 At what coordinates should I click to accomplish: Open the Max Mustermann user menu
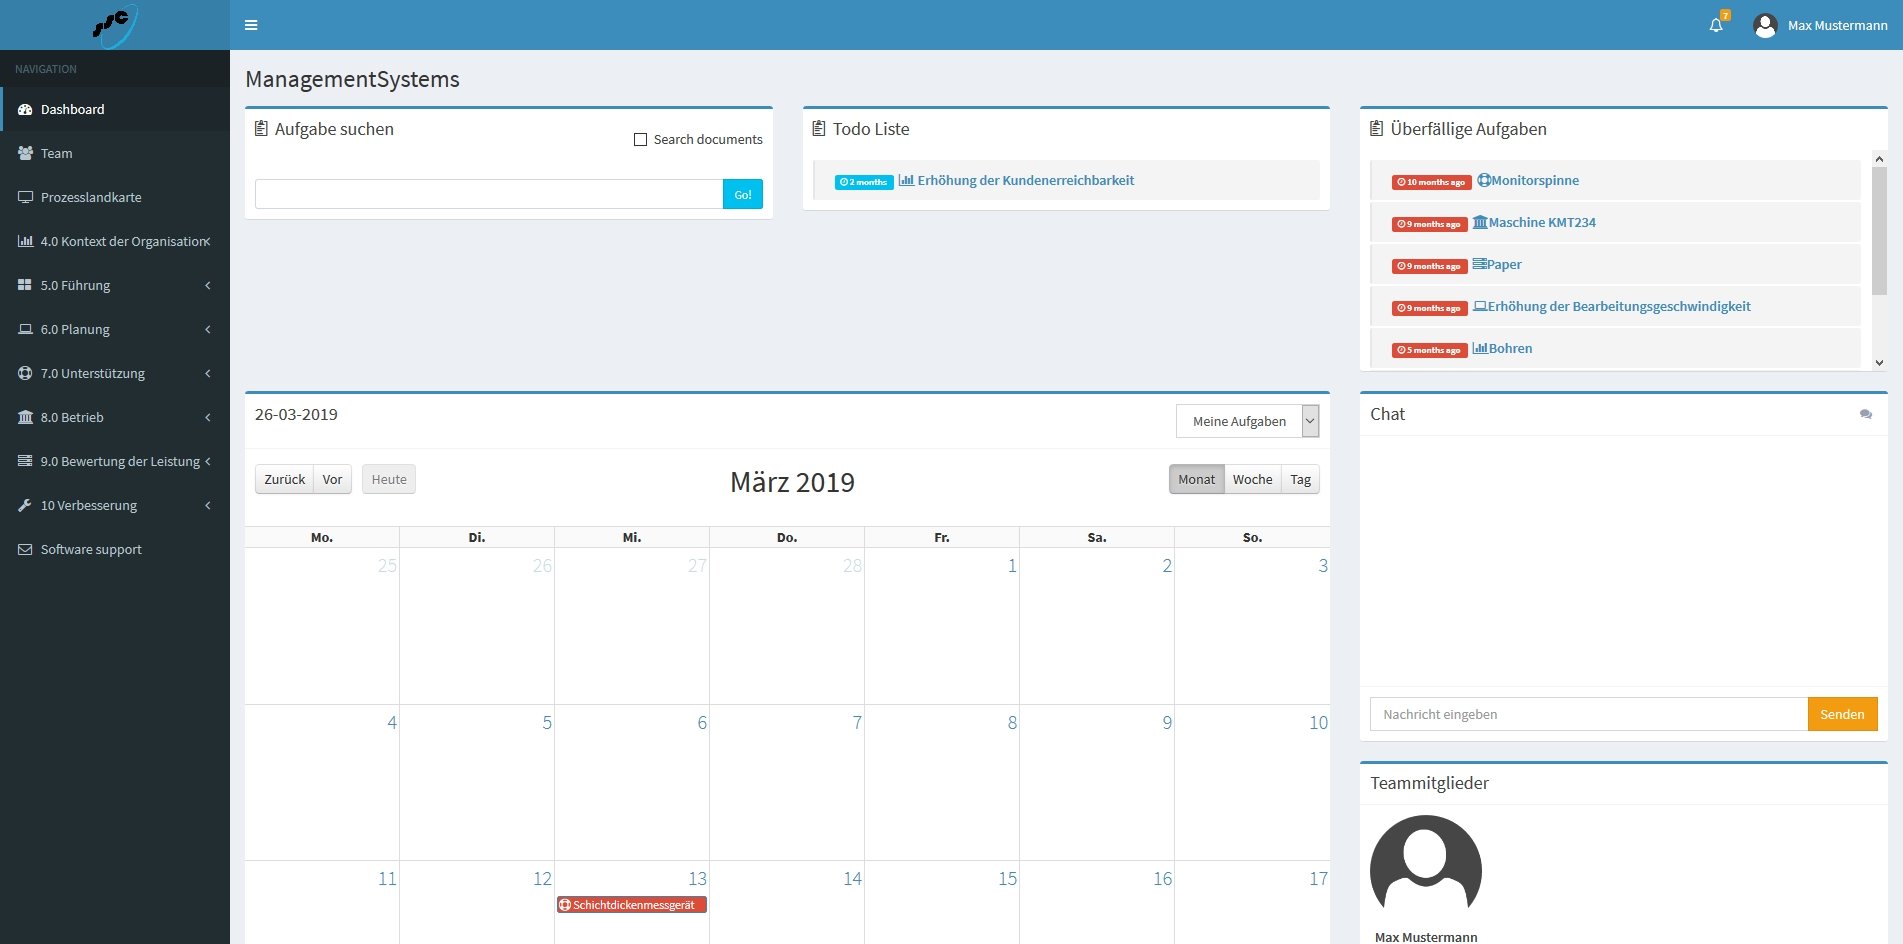(1821, 25)
